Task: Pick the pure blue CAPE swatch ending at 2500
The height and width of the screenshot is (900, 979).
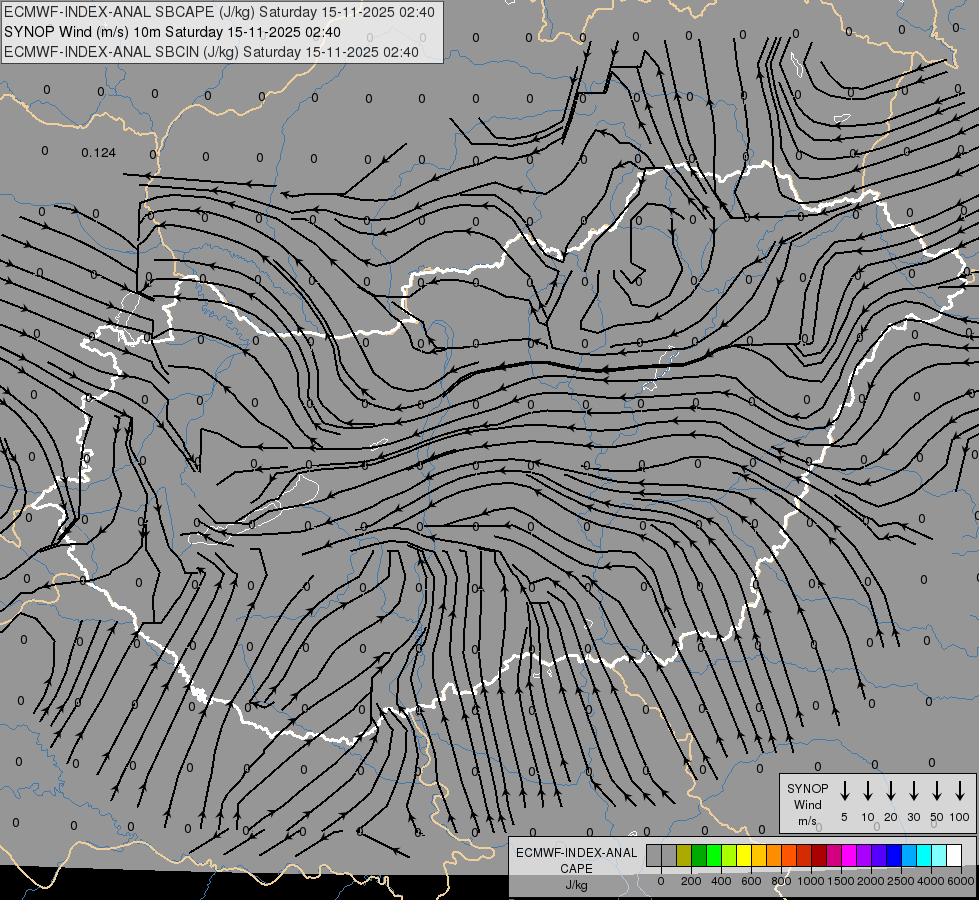Action: click(894, 855)
